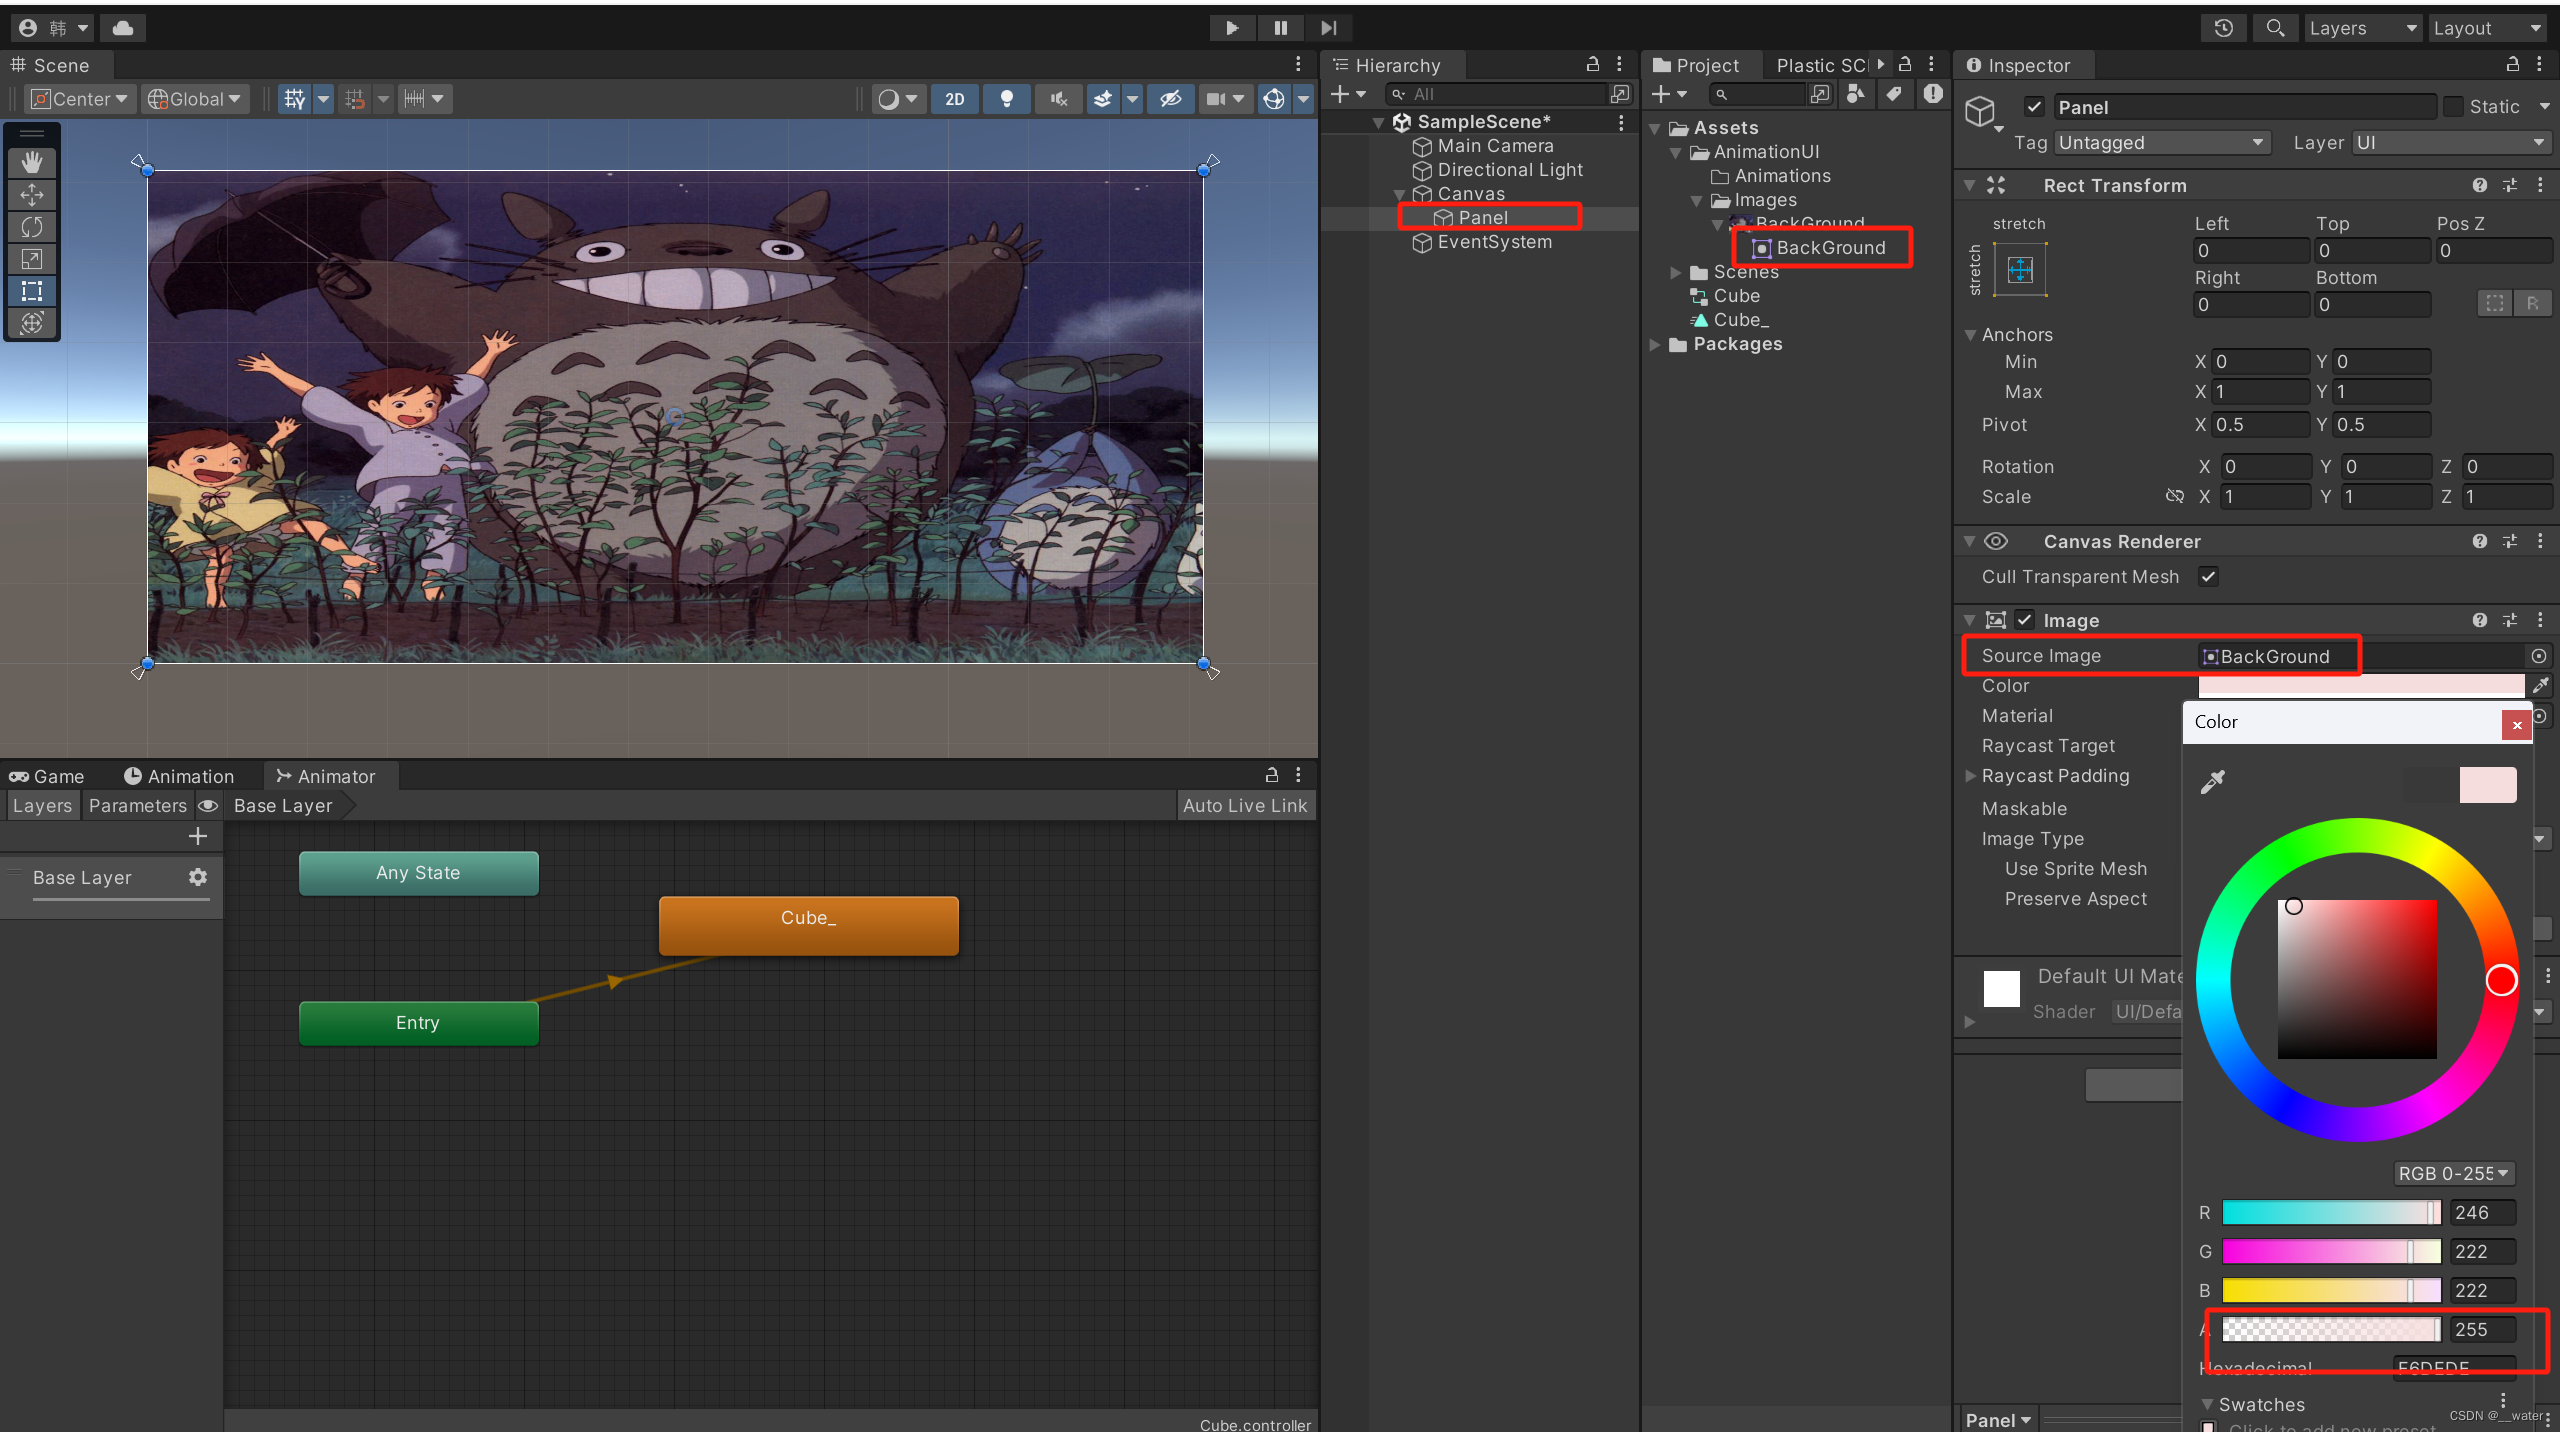2560x1432 pixels.
Task: Toggle the Image component enabled checkbox
Action: click(x=2025, y=621)
